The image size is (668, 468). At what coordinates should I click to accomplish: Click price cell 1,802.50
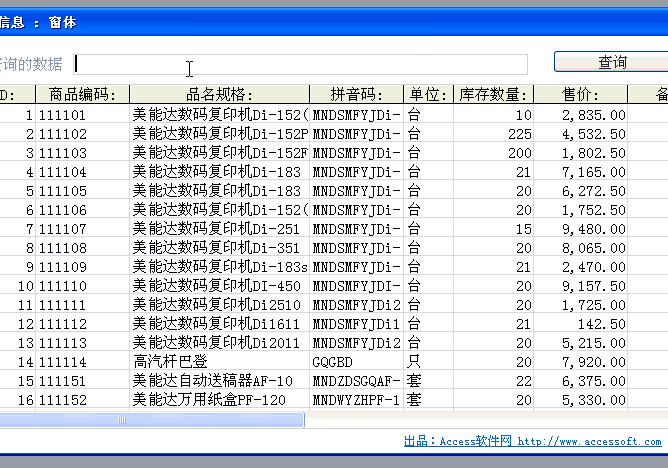click(581, 152)
